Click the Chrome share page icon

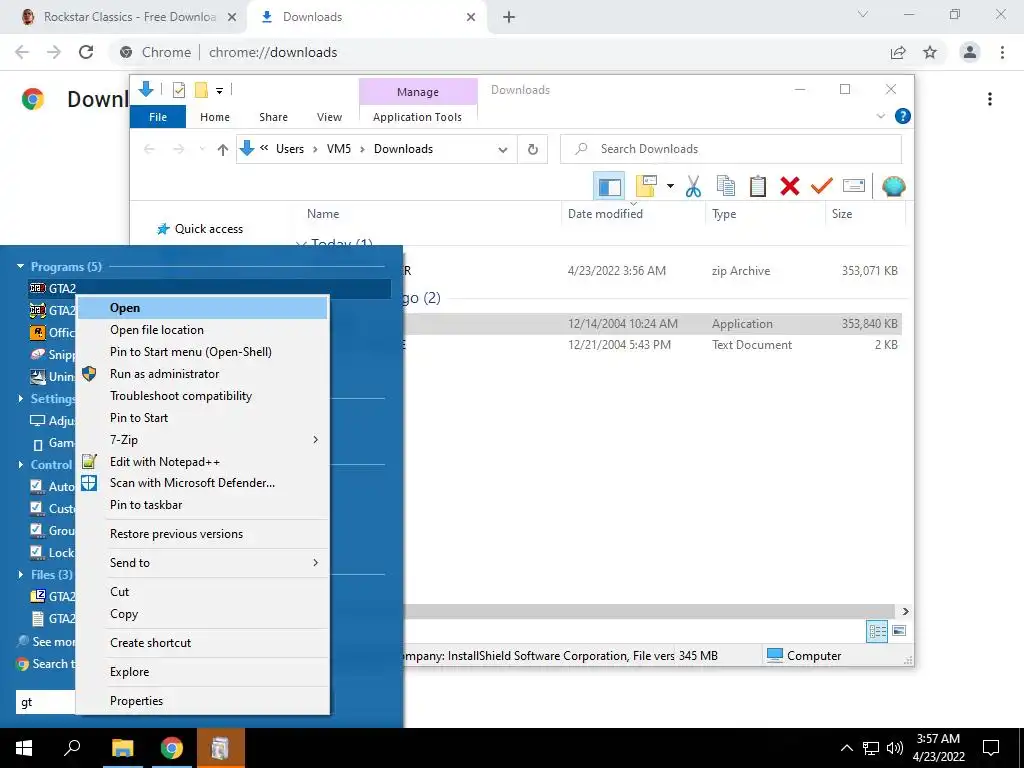[898, 52]
